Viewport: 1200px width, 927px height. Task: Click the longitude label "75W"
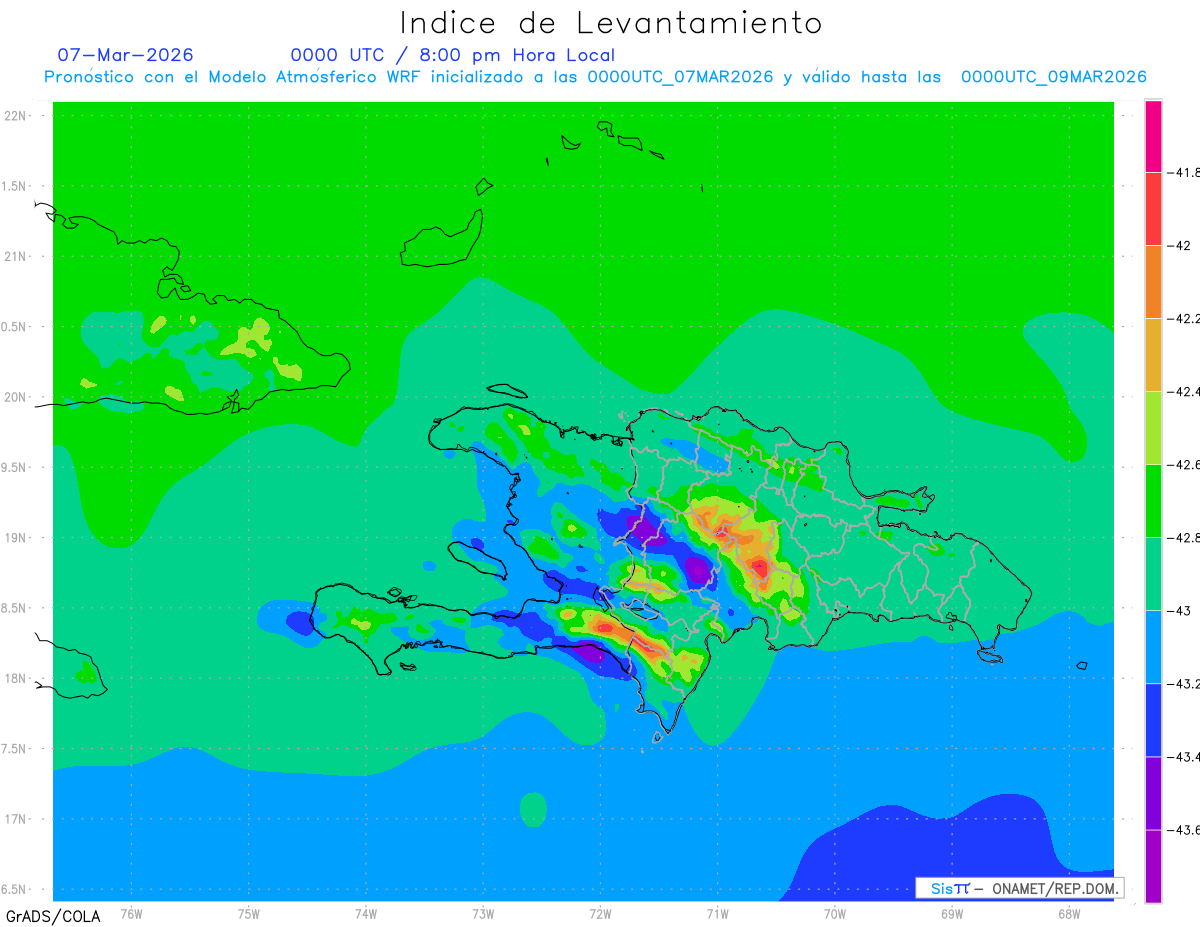(249, 914)
